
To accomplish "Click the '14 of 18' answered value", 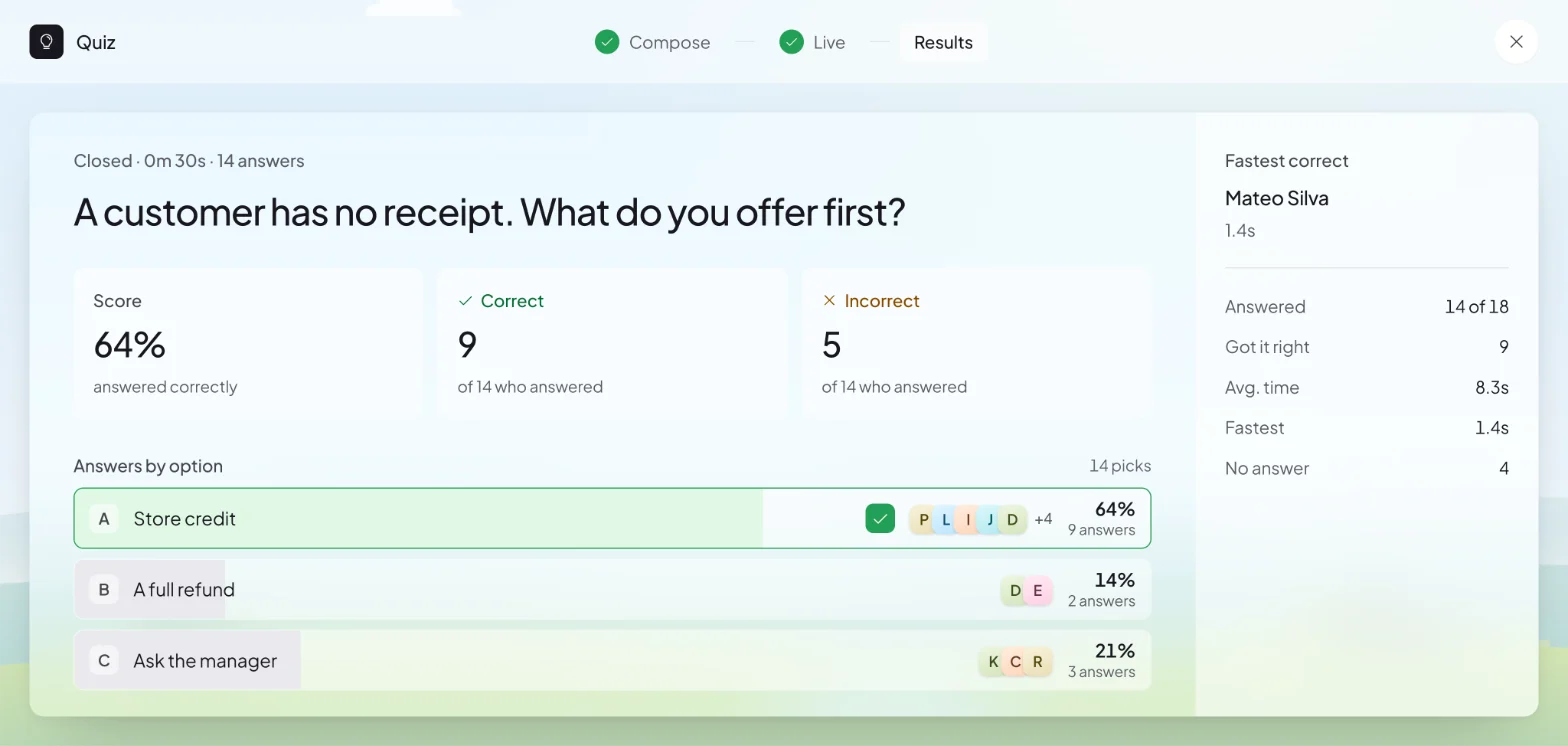I will [1476, 306].
